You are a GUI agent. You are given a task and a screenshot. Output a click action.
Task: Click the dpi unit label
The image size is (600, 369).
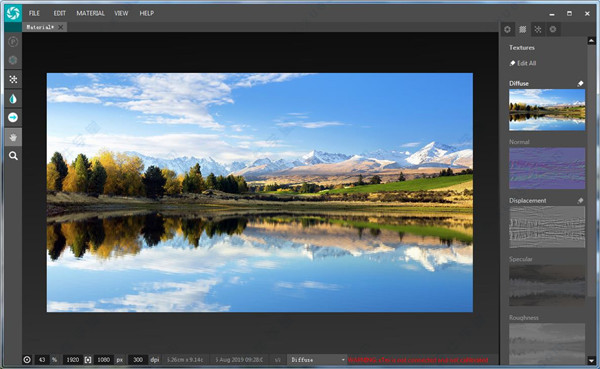[x=155, y=360]
